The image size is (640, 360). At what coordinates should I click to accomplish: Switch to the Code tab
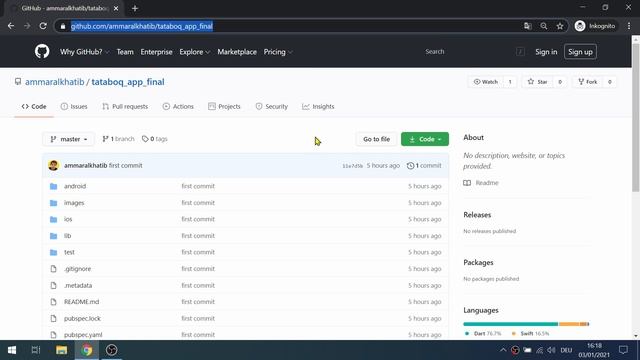(x=34, y=107)
